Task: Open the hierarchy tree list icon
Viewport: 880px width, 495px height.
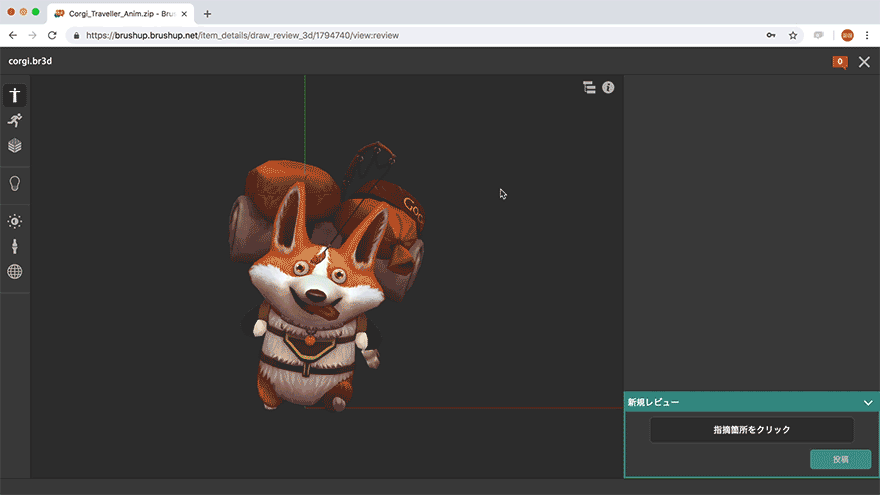Action: (x=589, y=88)
